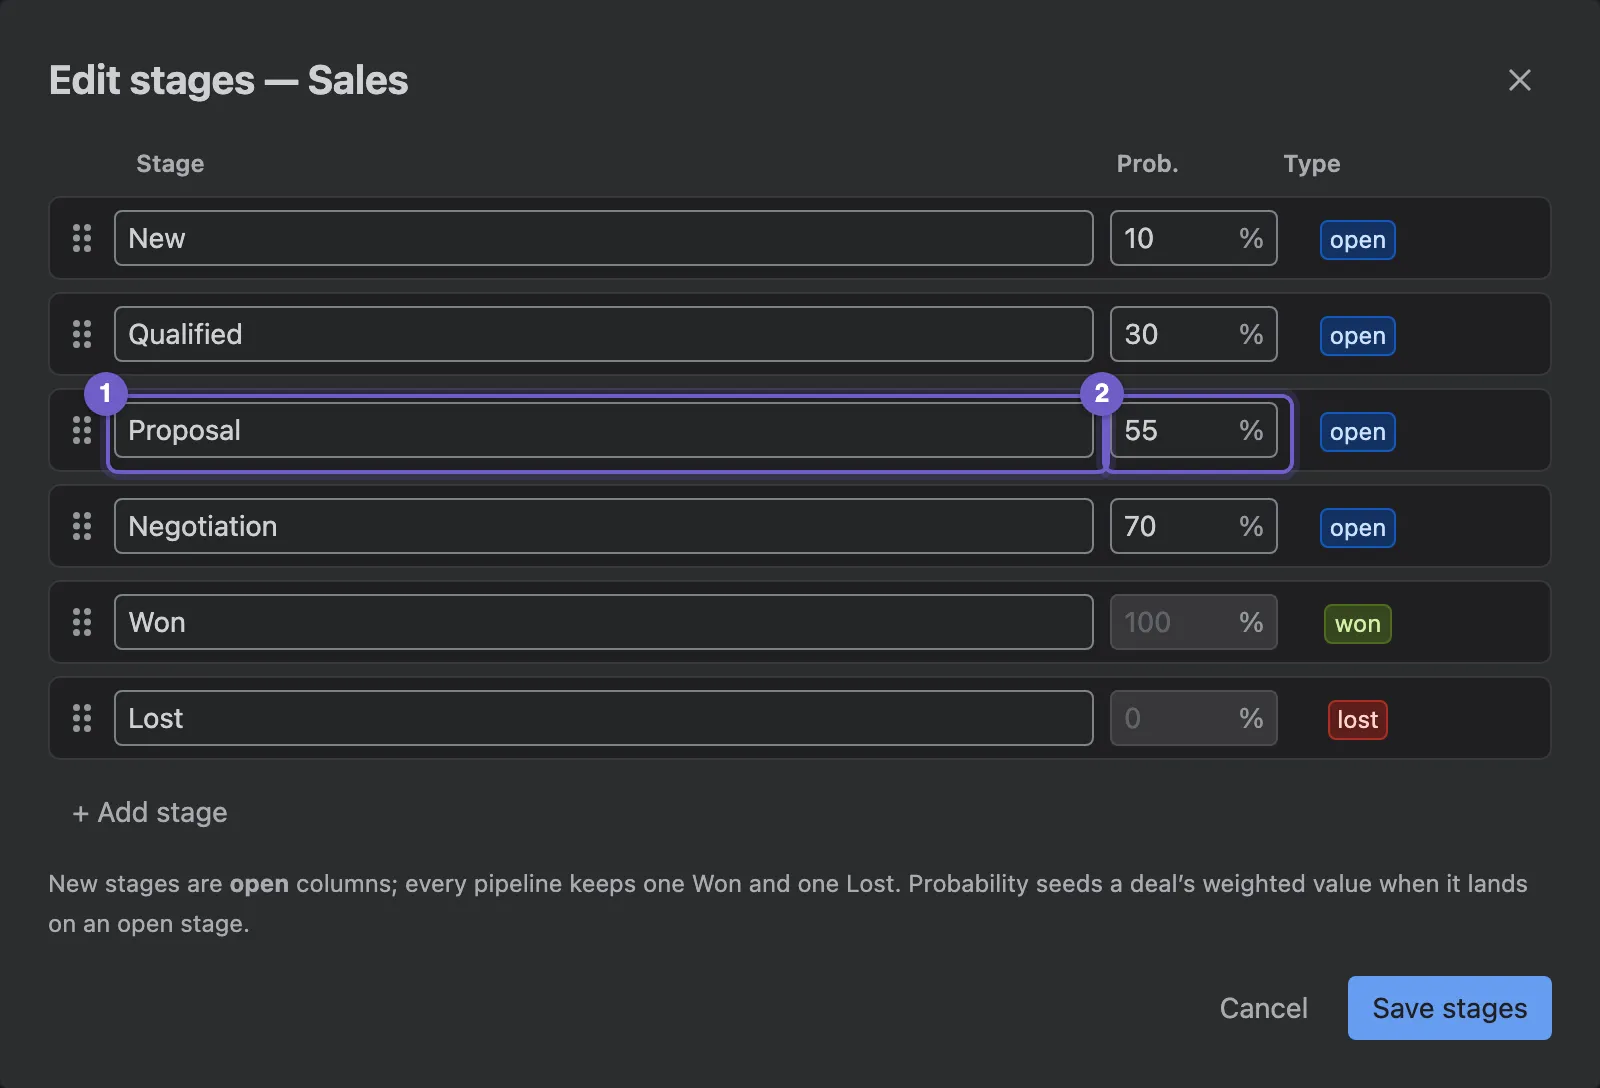Click the drag handle for the Proposal stage

(82, 430)
